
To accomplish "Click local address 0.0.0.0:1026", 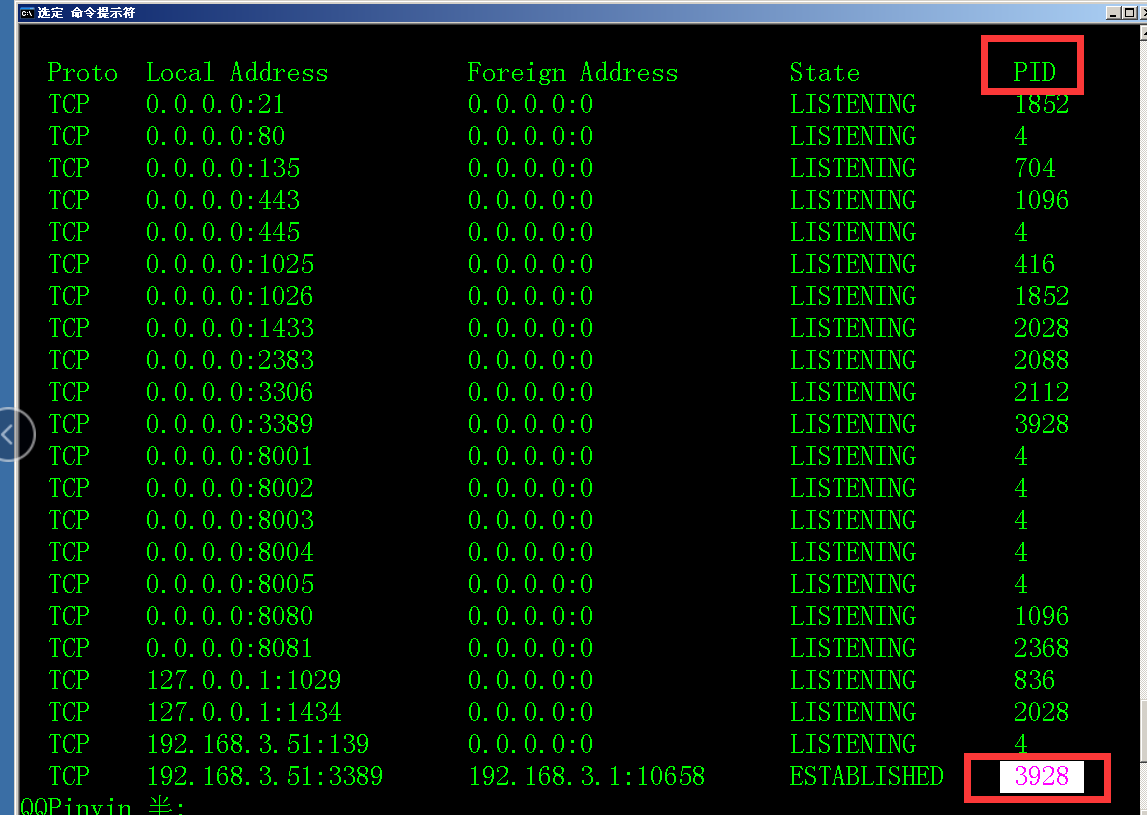I will [x=230, y=296].
